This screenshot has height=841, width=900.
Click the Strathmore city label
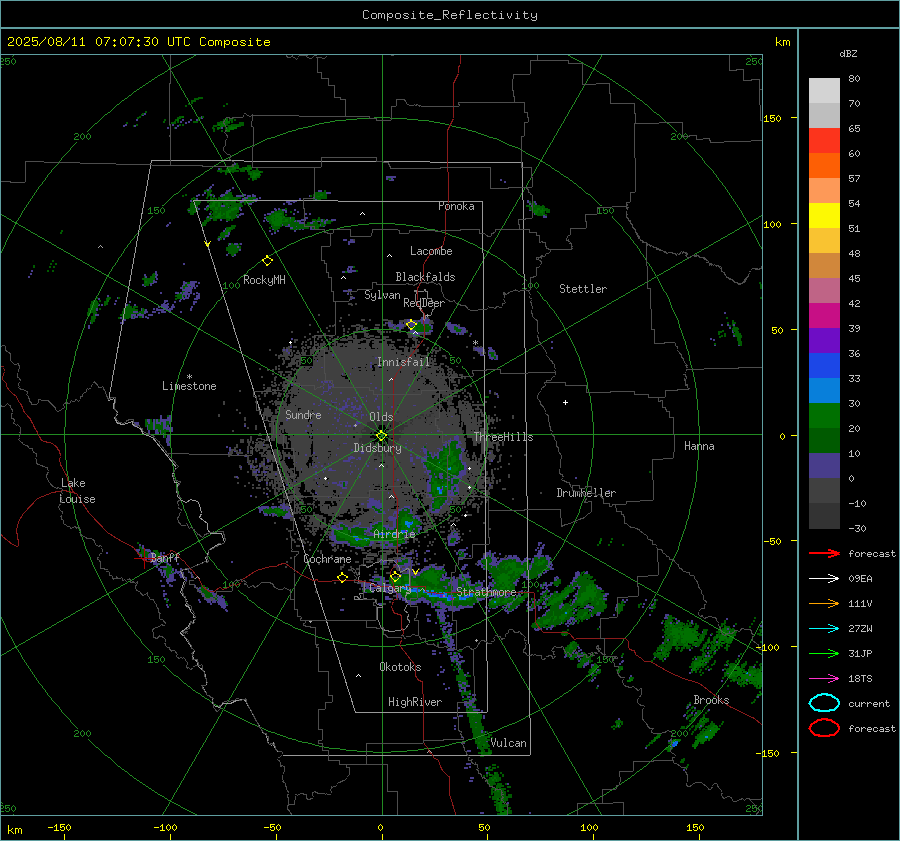(486, 592)
